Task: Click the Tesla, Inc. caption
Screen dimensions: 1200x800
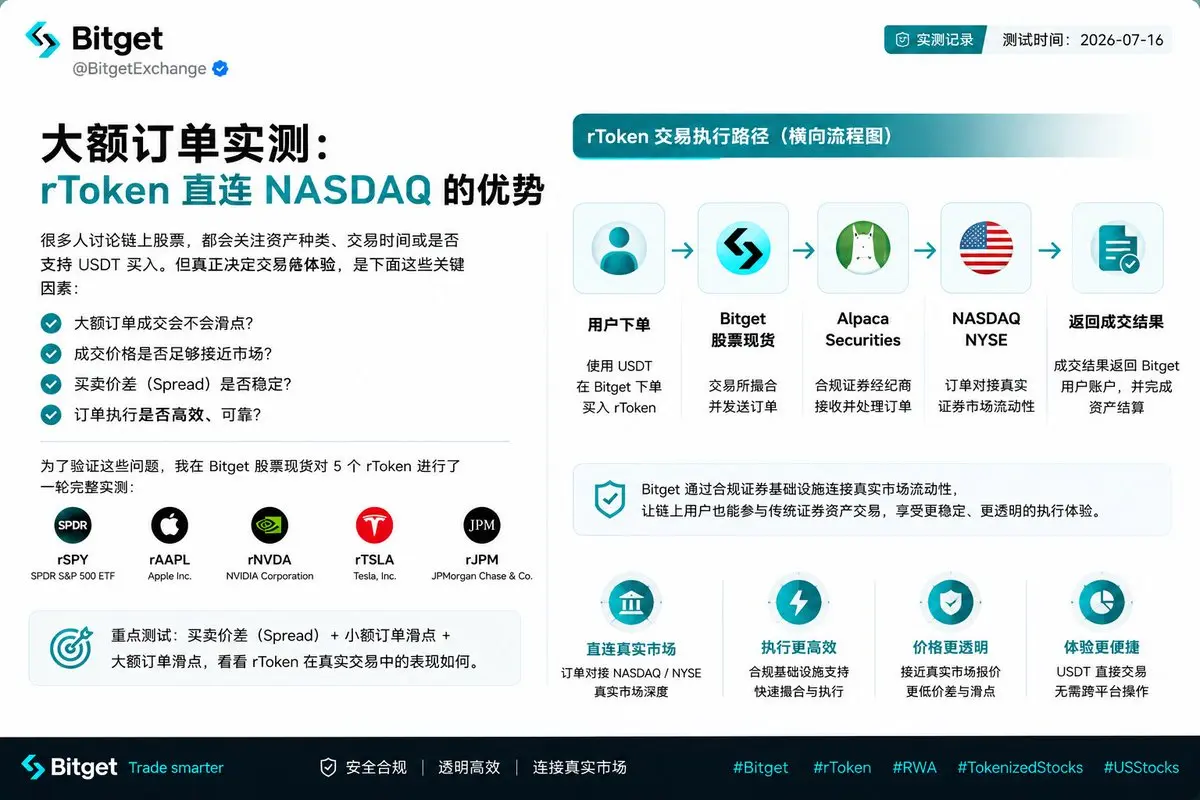Action: (x=374, y=577)
